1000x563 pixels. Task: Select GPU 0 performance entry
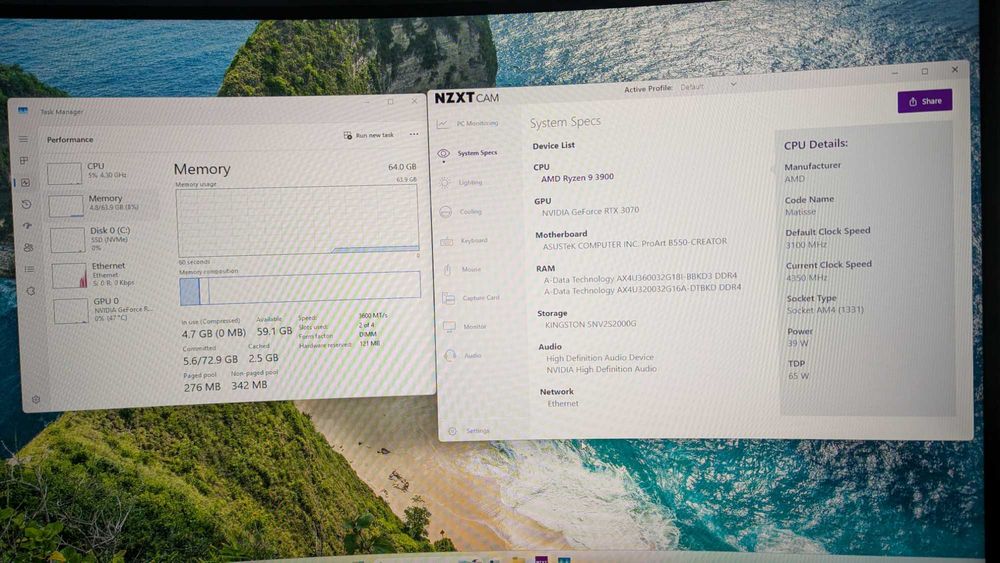pos(107,309)
